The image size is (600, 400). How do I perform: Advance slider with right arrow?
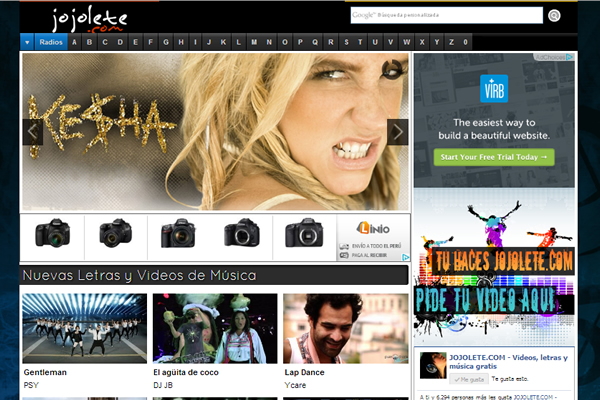point(397,132)
